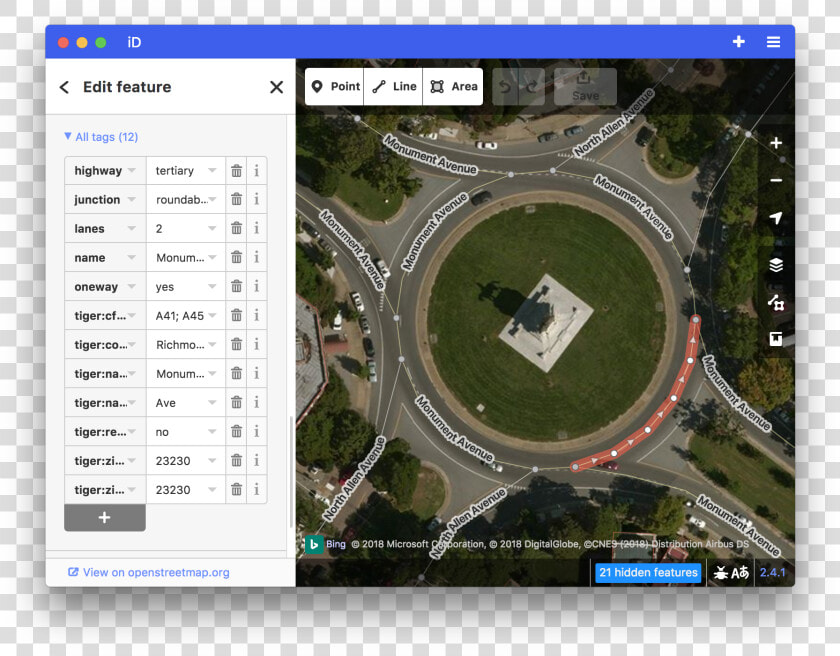Open the junction key dropdown
Image resolution: width=840 pixels, height=656 pixels.
click(x=132, y=200)
